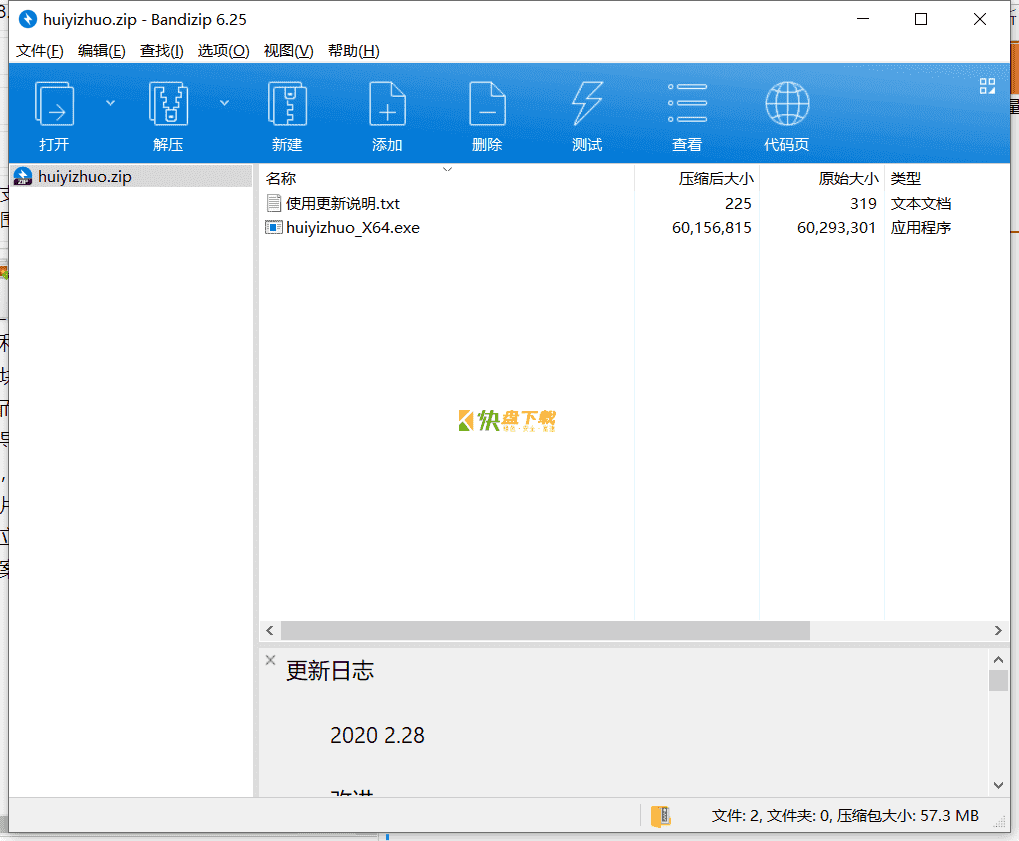Click the 文本文档 type cell
This screenshot has height=841, width=1019.
(x=921, y=203)
